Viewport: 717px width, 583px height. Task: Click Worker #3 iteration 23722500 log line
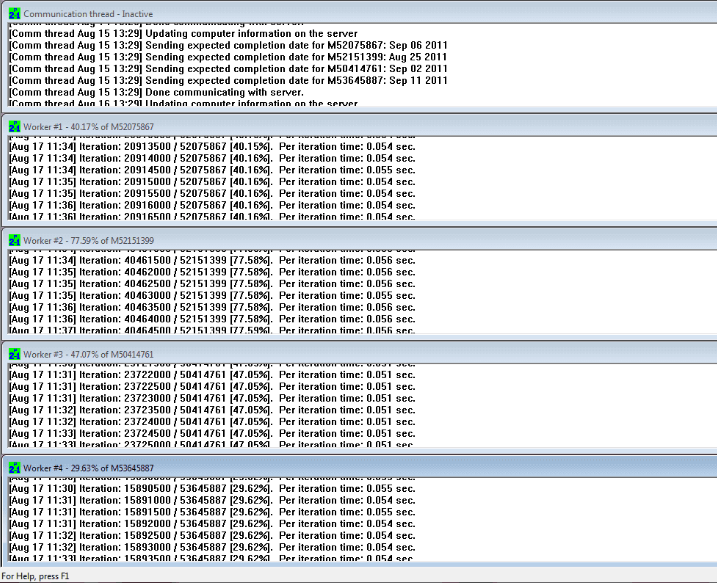(x=212, y=387)
